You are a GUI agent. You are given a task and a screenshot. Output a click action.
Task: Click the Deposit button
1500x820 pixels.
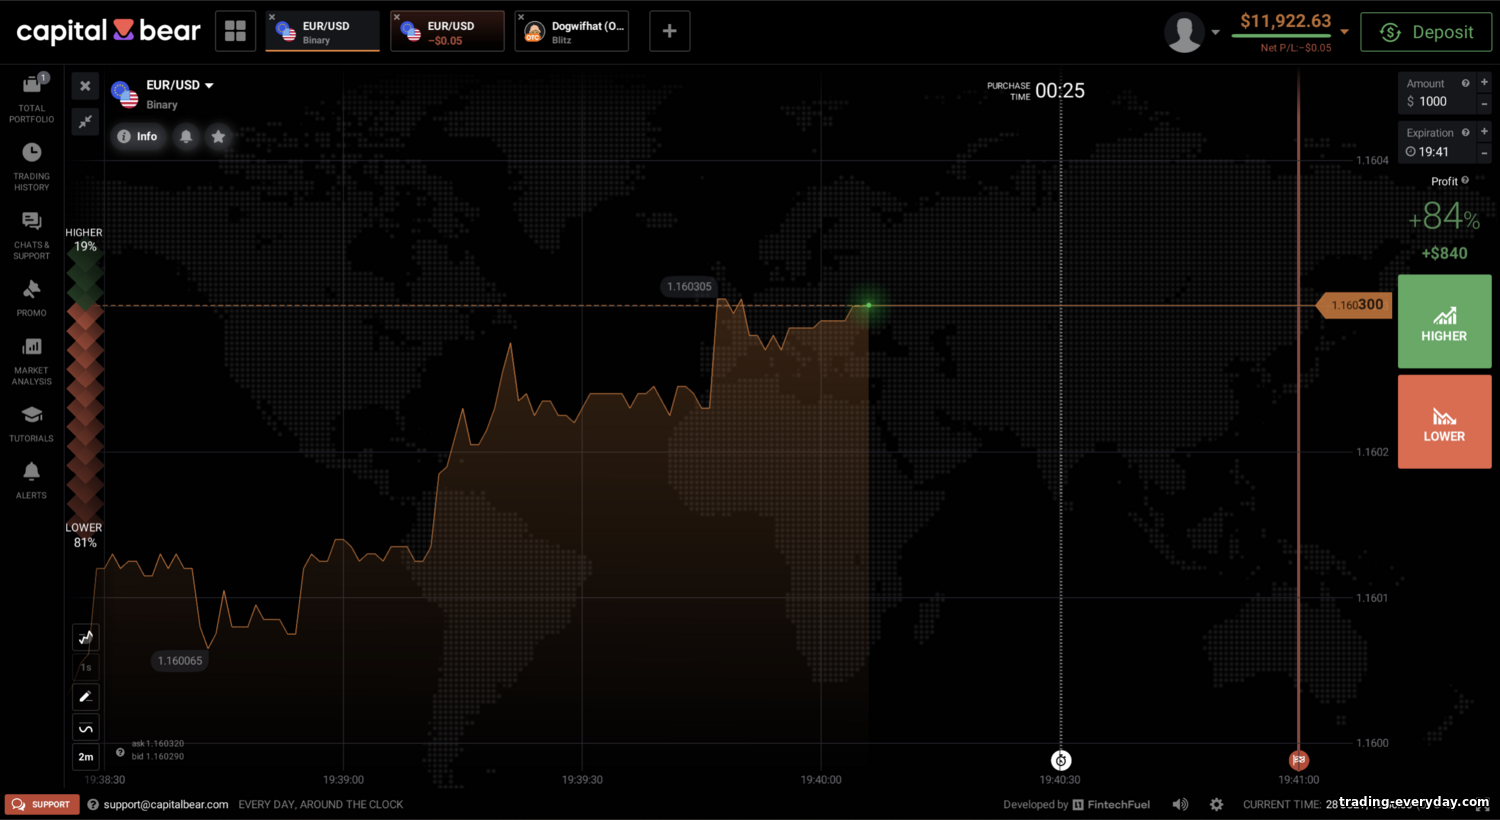pos(1426,32)
